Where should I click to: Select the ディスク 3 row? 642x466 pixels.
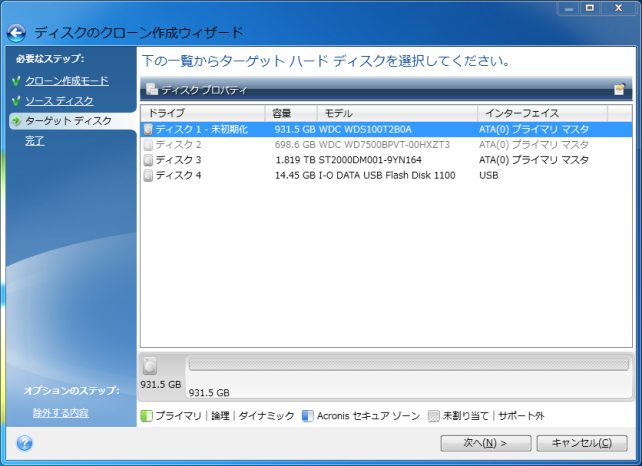click(x=386, y=160)
